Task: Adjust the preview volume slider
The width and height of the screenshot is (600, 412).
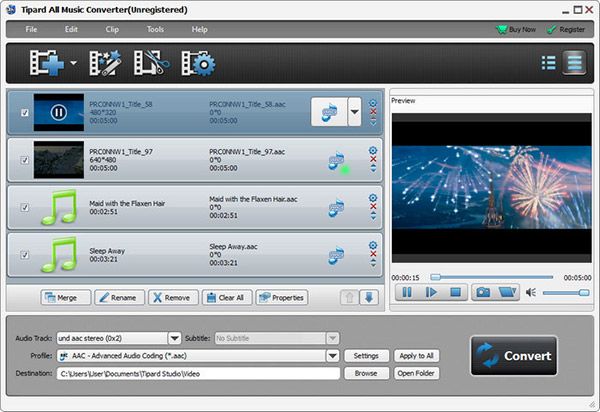Action: pyautogui.click(x=566, y=293)
